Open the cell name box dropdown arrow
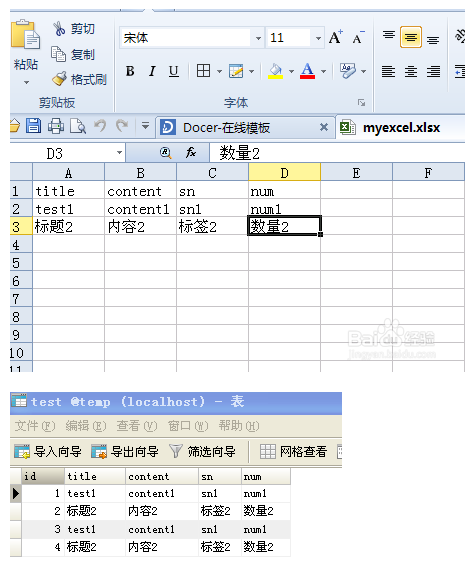 point(119,153)
